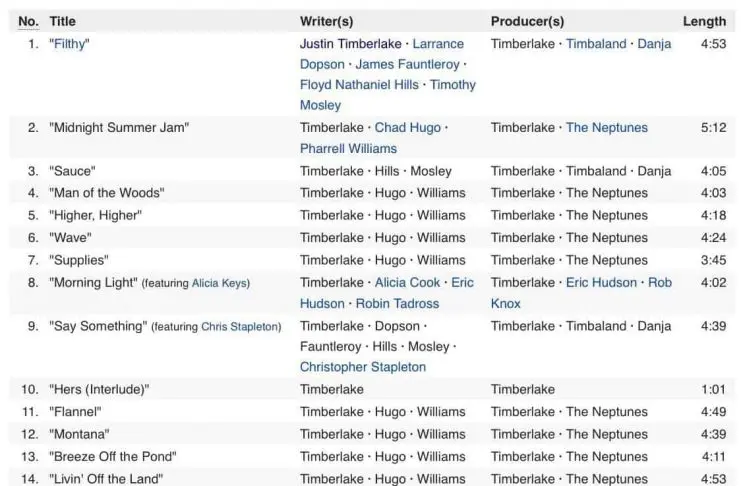Viewport: 741px width, 486px height.
Task: Click the Length column header
Action: 704,21
